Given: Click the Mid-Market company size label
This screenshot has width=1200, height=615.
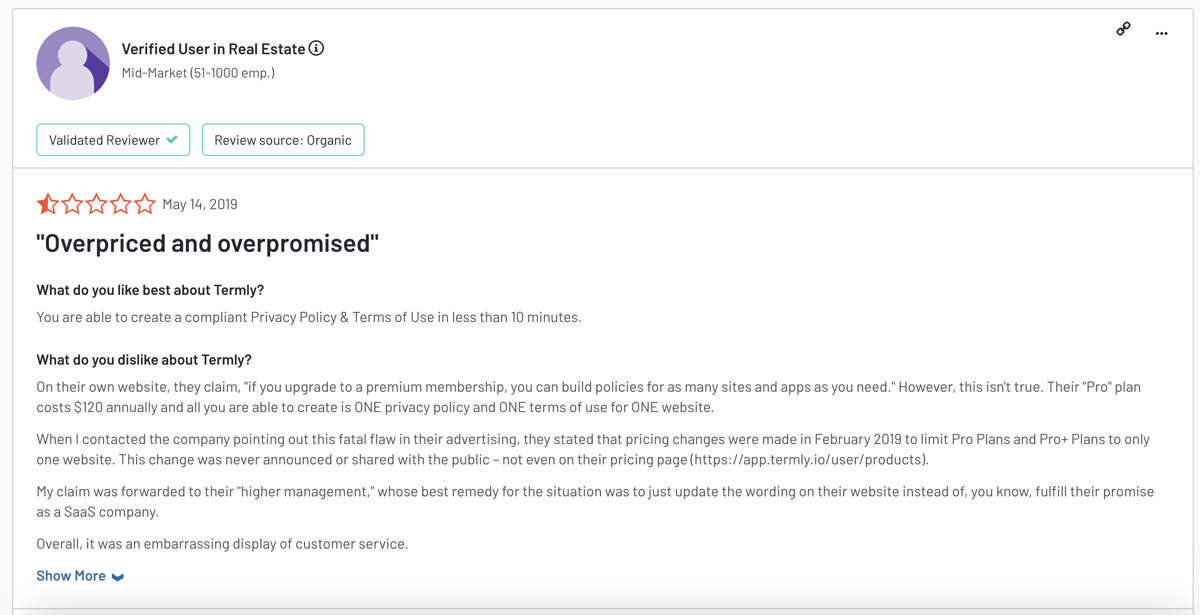Looking at the screenshot, I should (198, 73).
